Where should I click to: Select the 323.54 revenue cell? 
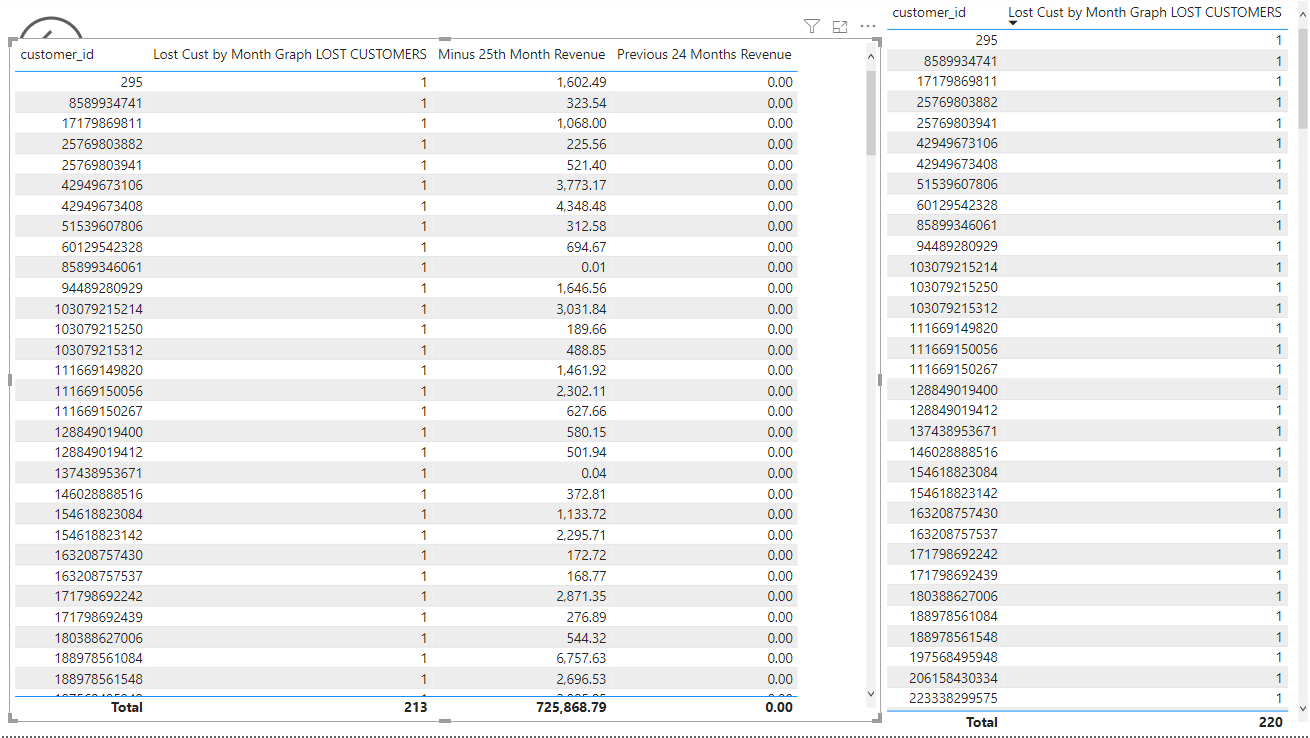pyautogui.click(x=585, y=103)
